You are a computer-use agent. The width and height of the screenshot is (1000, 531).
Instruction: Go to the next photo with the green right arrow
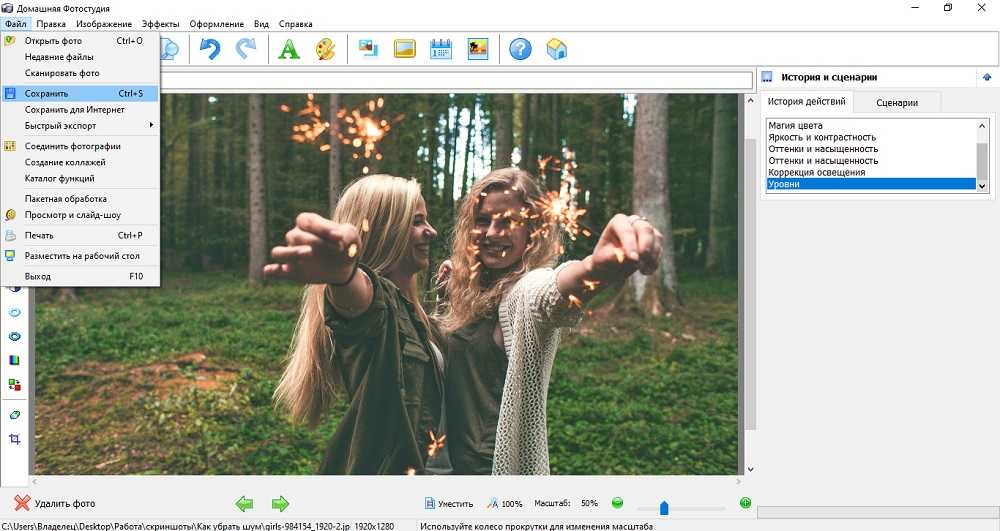point(280,504)
